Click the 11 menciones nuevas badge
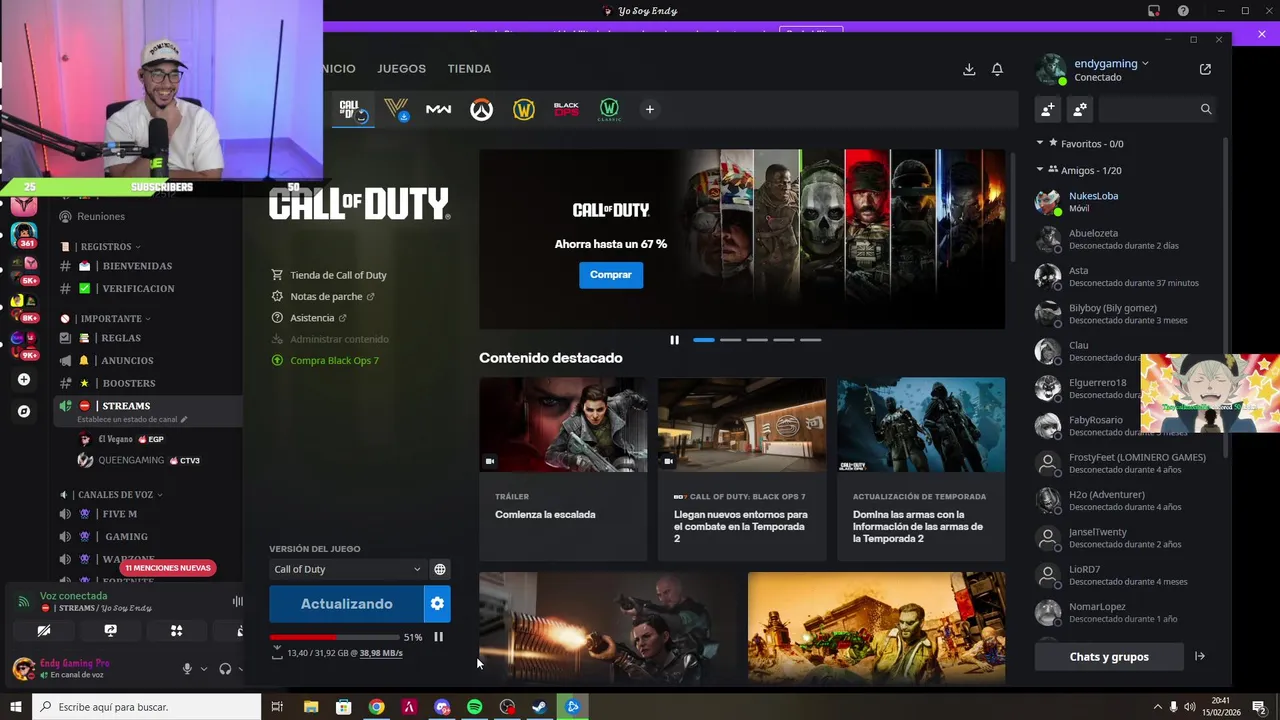This screenshot has height=720, width=1280. point(168,568)
